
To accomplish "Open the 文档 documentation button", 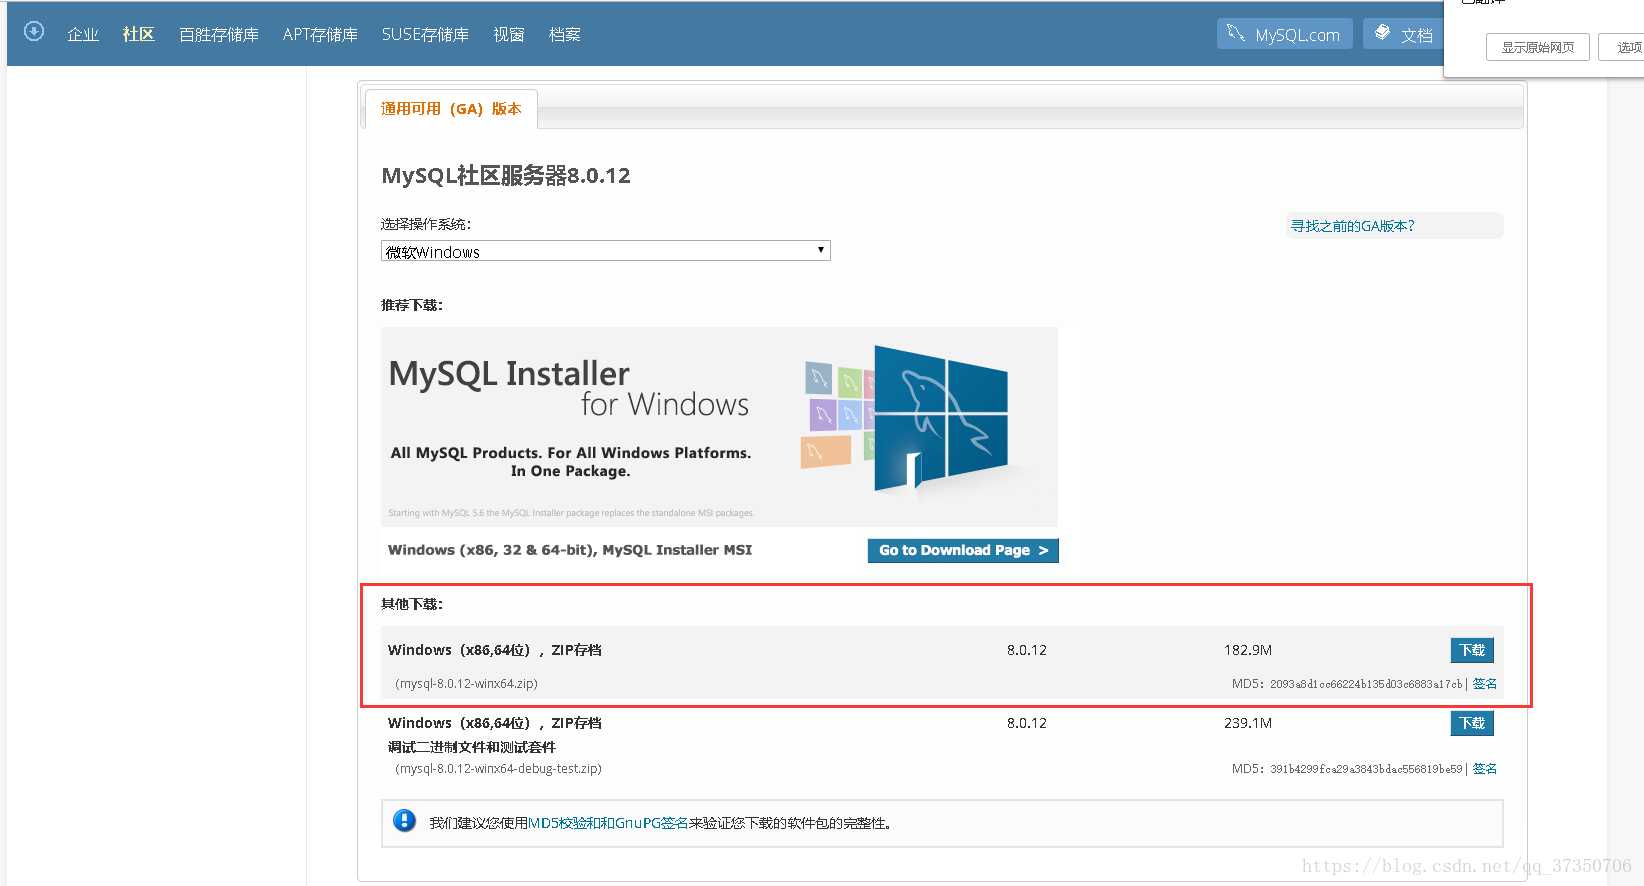I will [x=1404, y=34].
